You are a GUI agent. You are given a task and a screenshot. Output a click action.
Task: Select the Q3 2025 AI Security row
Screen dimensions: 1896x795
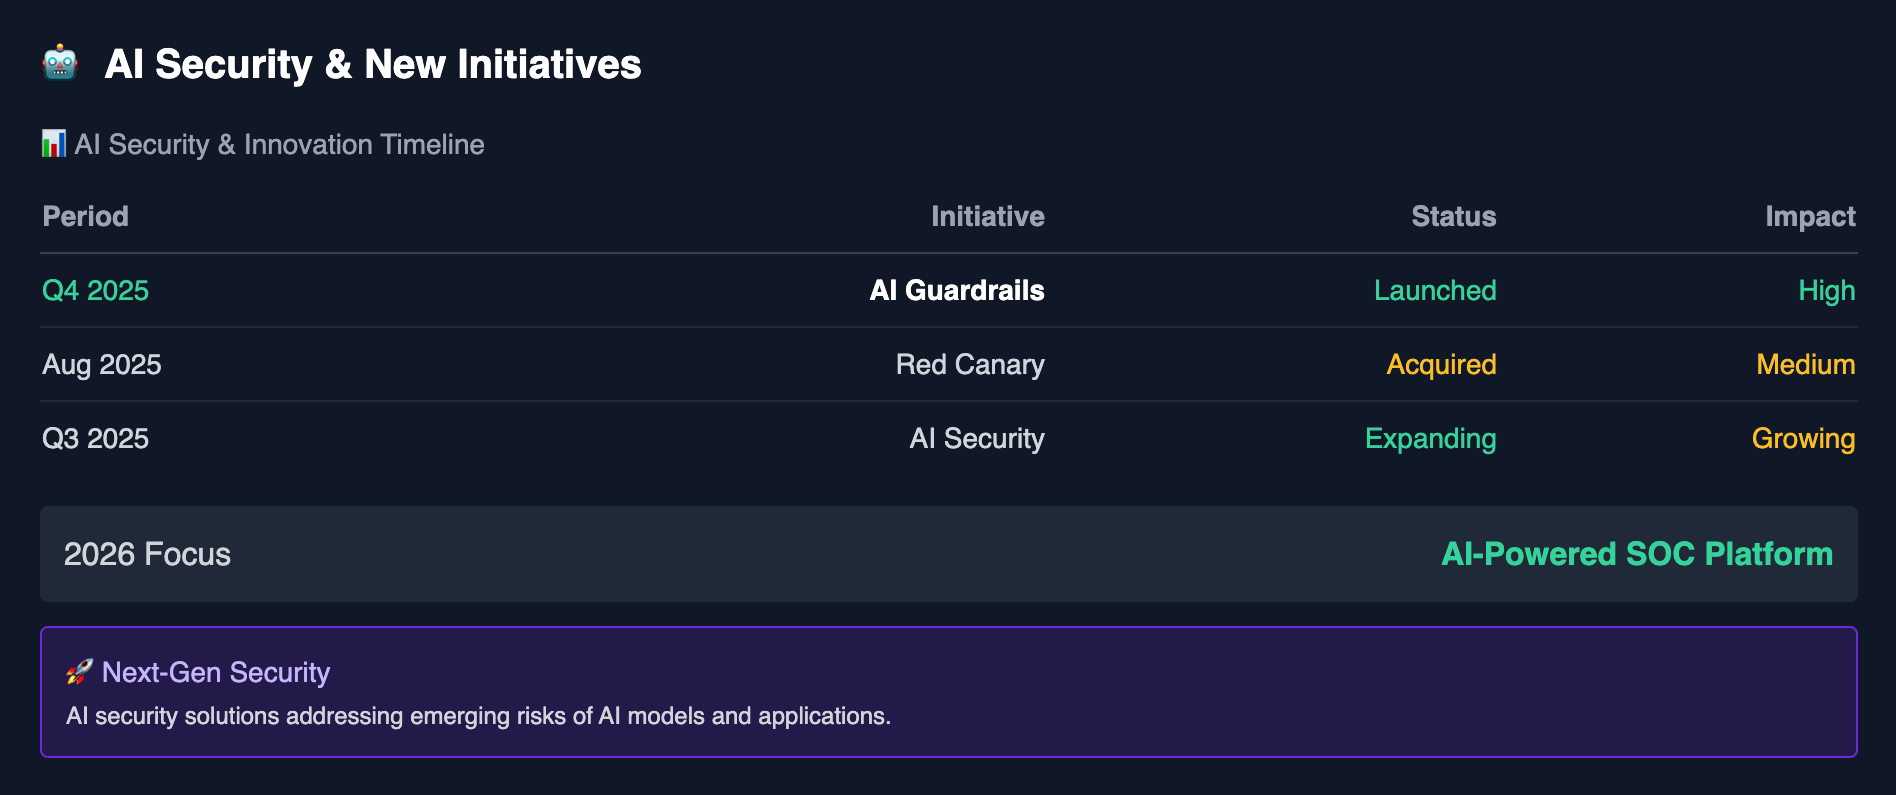point(949,438)
